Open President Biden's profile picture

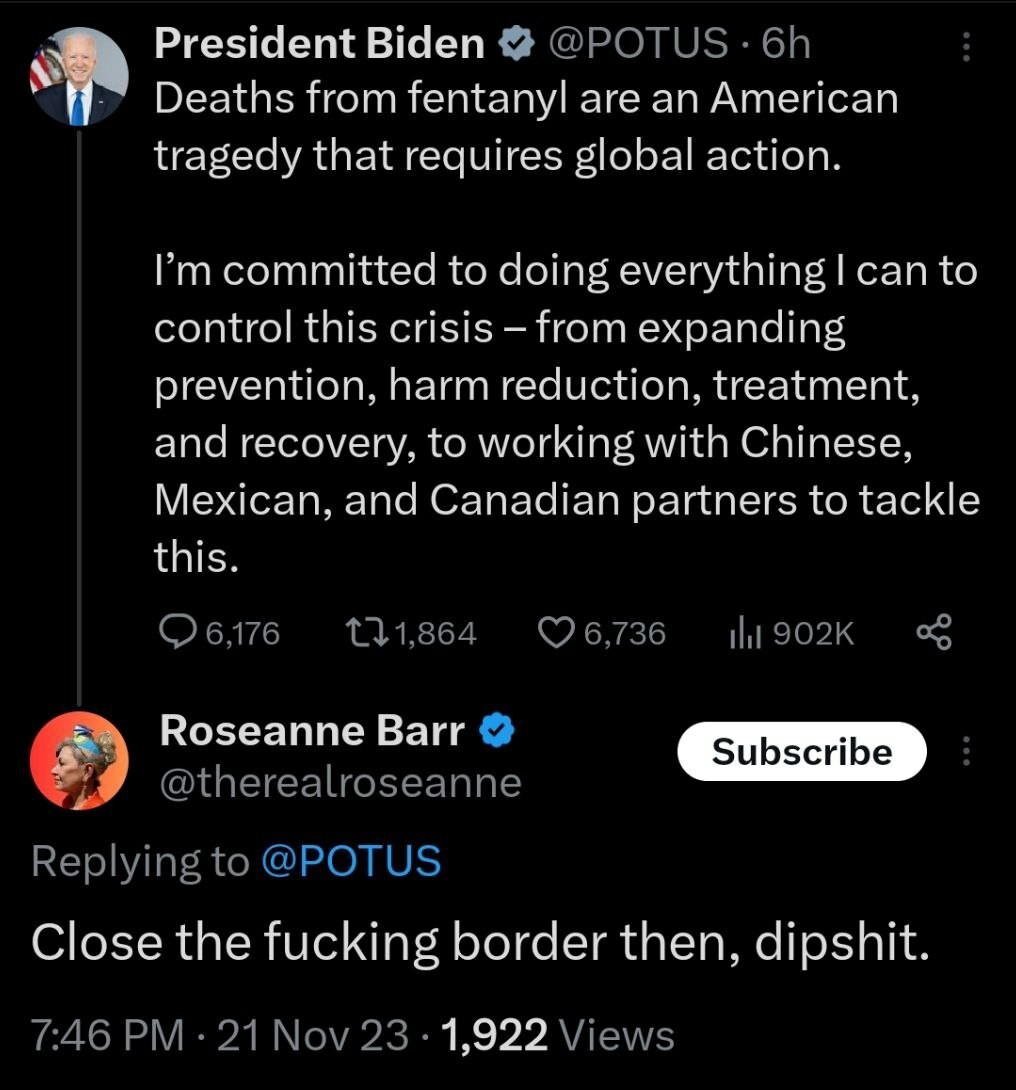79,75
